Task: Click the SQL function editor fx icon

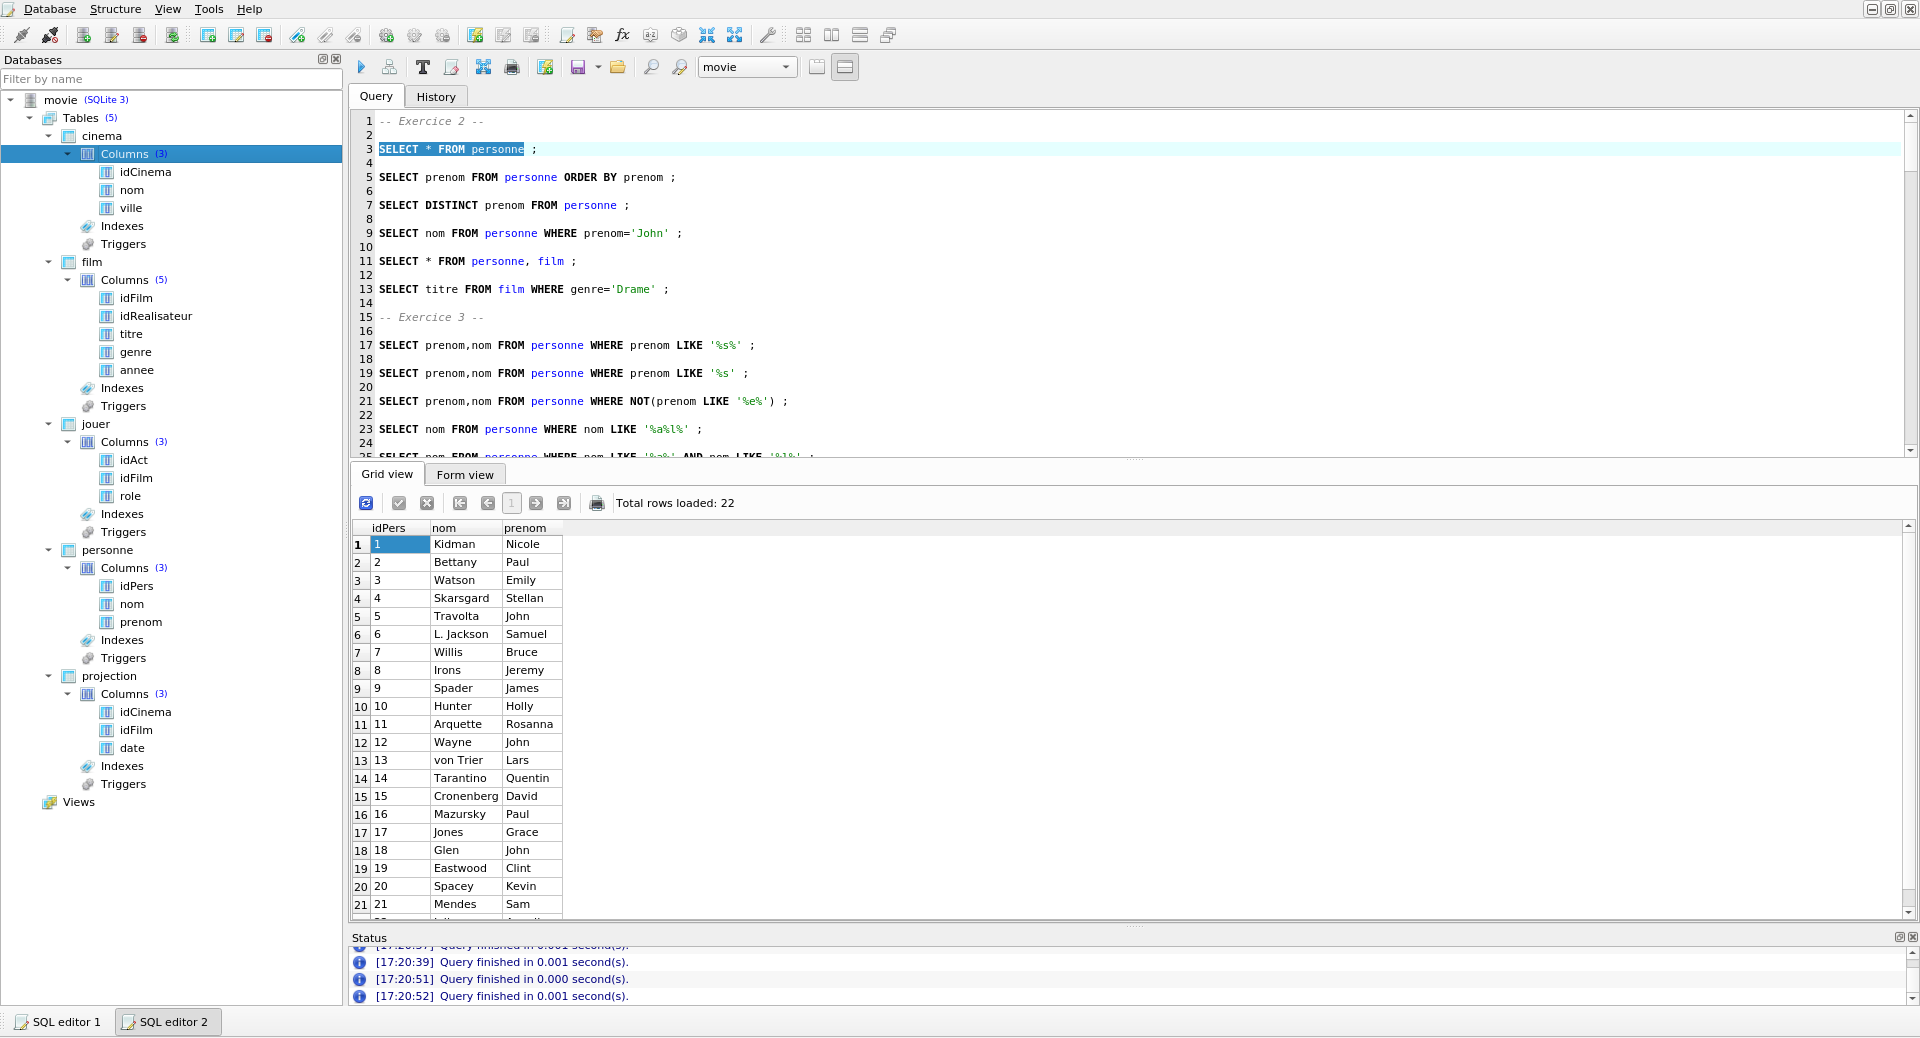Action: point(622,35)
